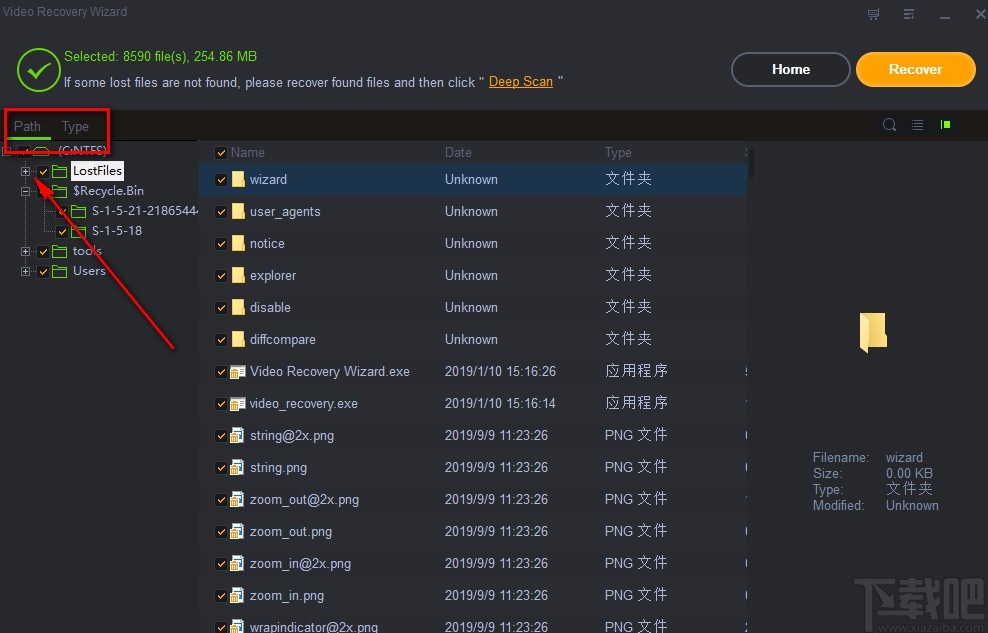
Task: Click the orange Recover button
Action: click(916, 69)
